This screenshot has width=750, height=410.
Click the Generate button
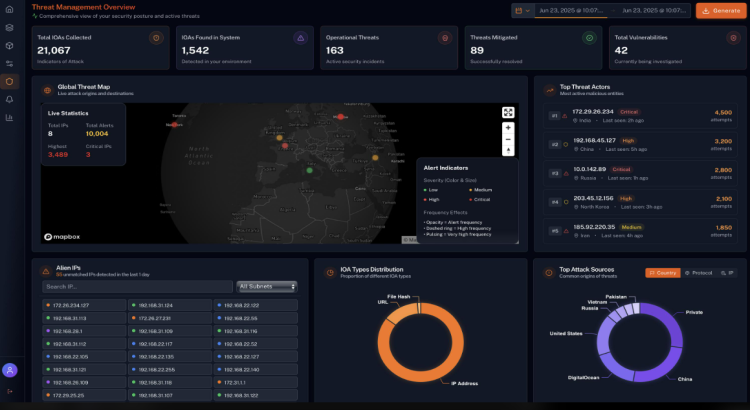[x=721, y=11]
